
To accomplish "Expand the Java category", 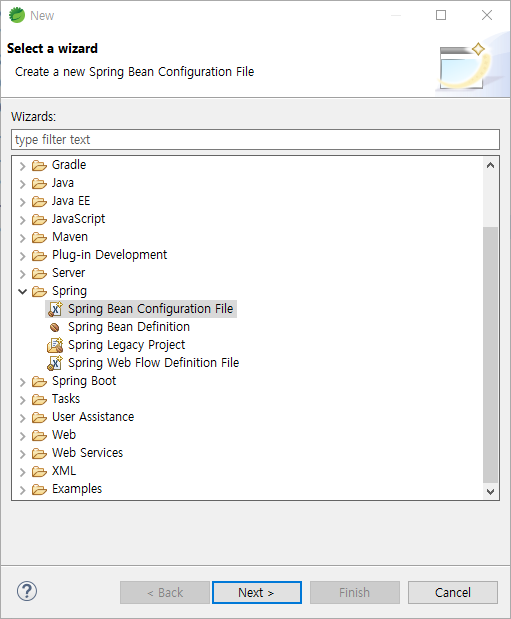I will point(23,184).
